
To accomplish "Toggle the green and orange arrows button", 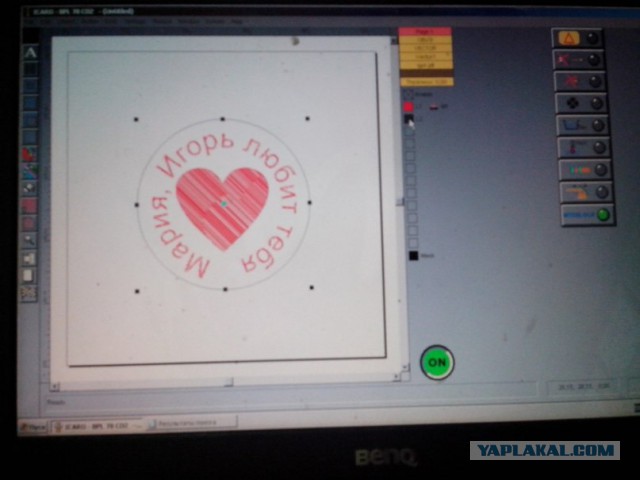I will click(x=585, y=170).
